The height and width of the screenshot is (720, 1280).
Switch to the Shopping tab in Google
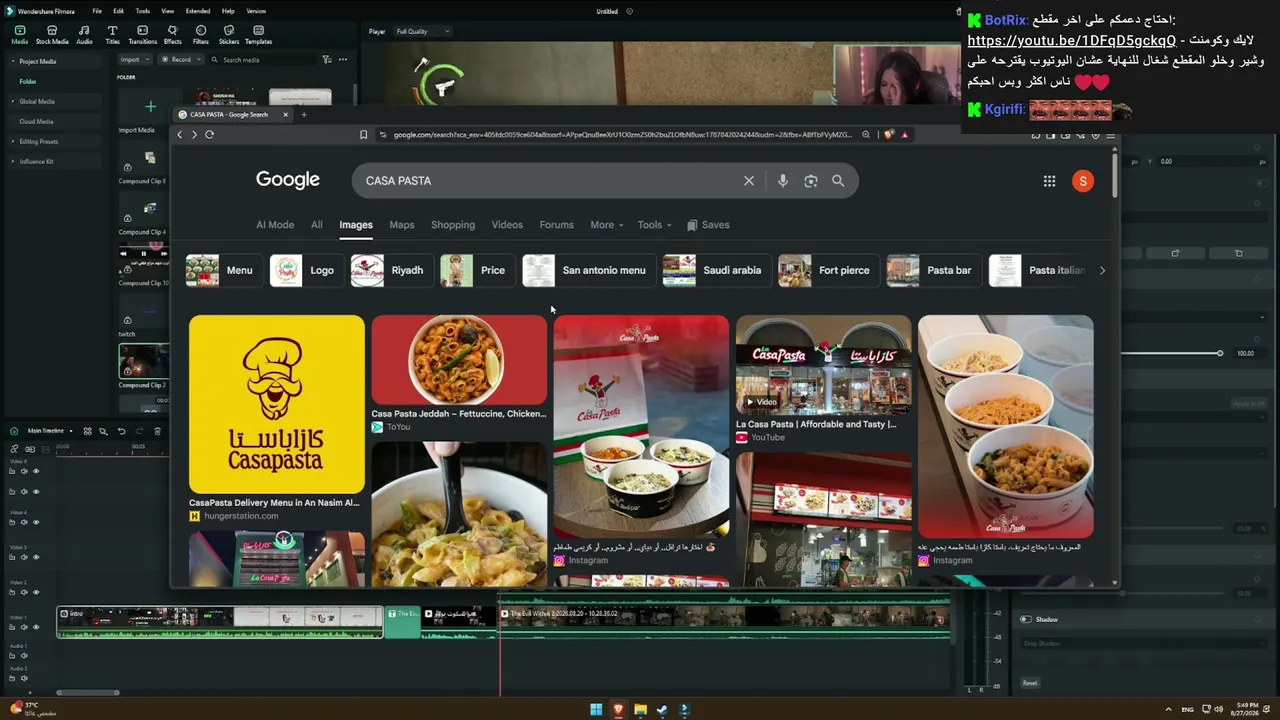click(453, 225)
